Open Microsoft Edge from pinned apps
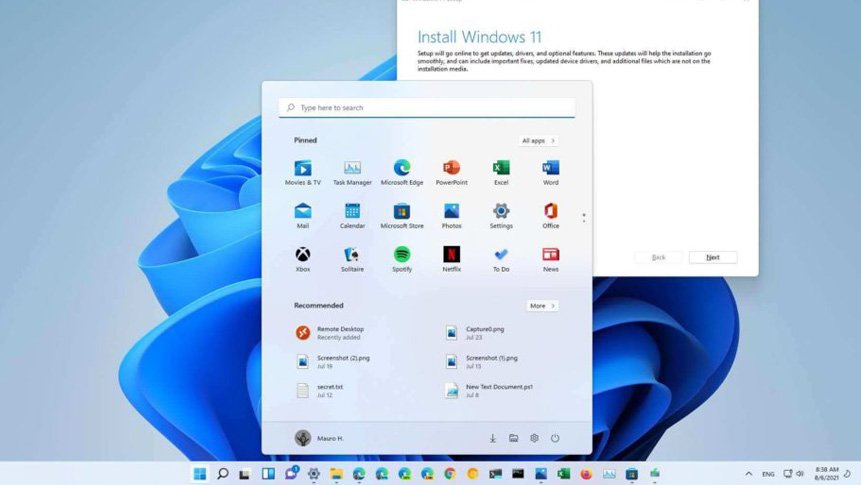This screenshot has height=485, width=861. tap(402, 168)
